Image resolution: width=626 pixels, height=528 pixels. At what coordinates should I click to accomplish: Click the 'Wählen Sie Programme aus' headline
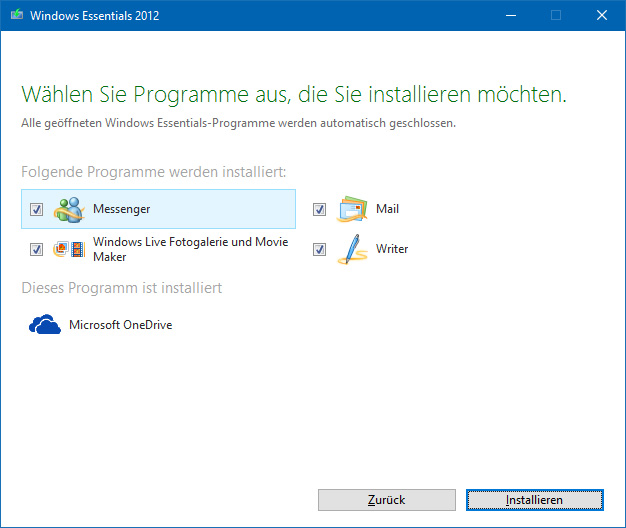click(x=294, y=95)
